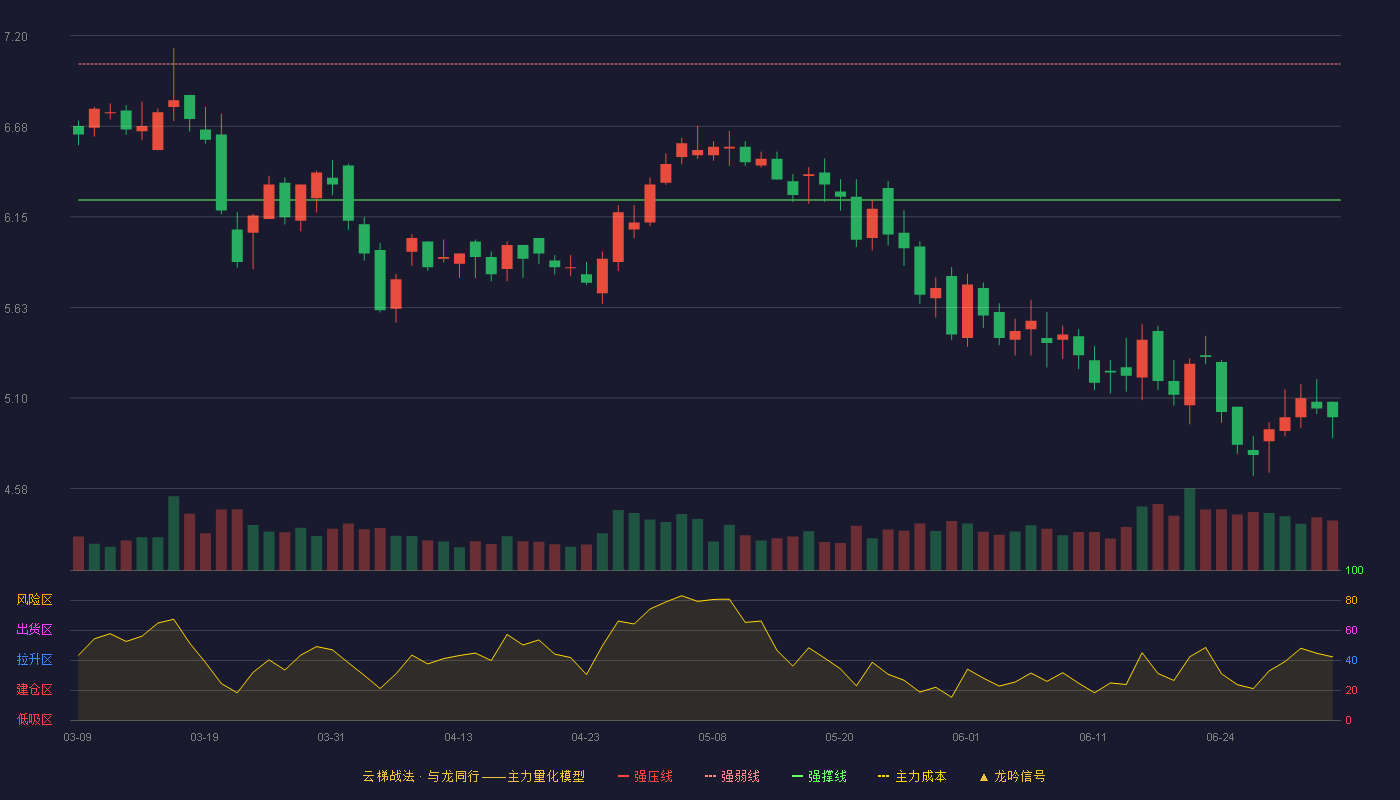This screenshot has width=1400, height=800.
Task: Click the 云梯战法 model title legend entry
Action: coord(474,776)
